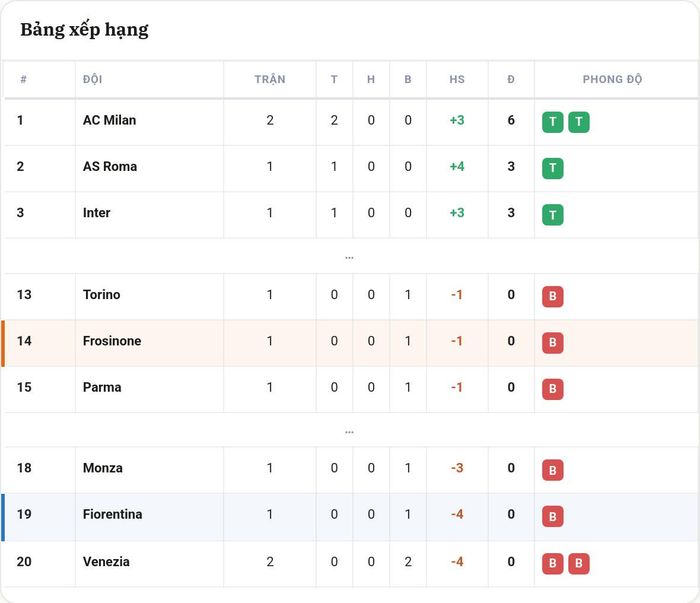Expand hidden rows between Inter and Torino
This screenshot has height=603, width=700.
[349, 257]
